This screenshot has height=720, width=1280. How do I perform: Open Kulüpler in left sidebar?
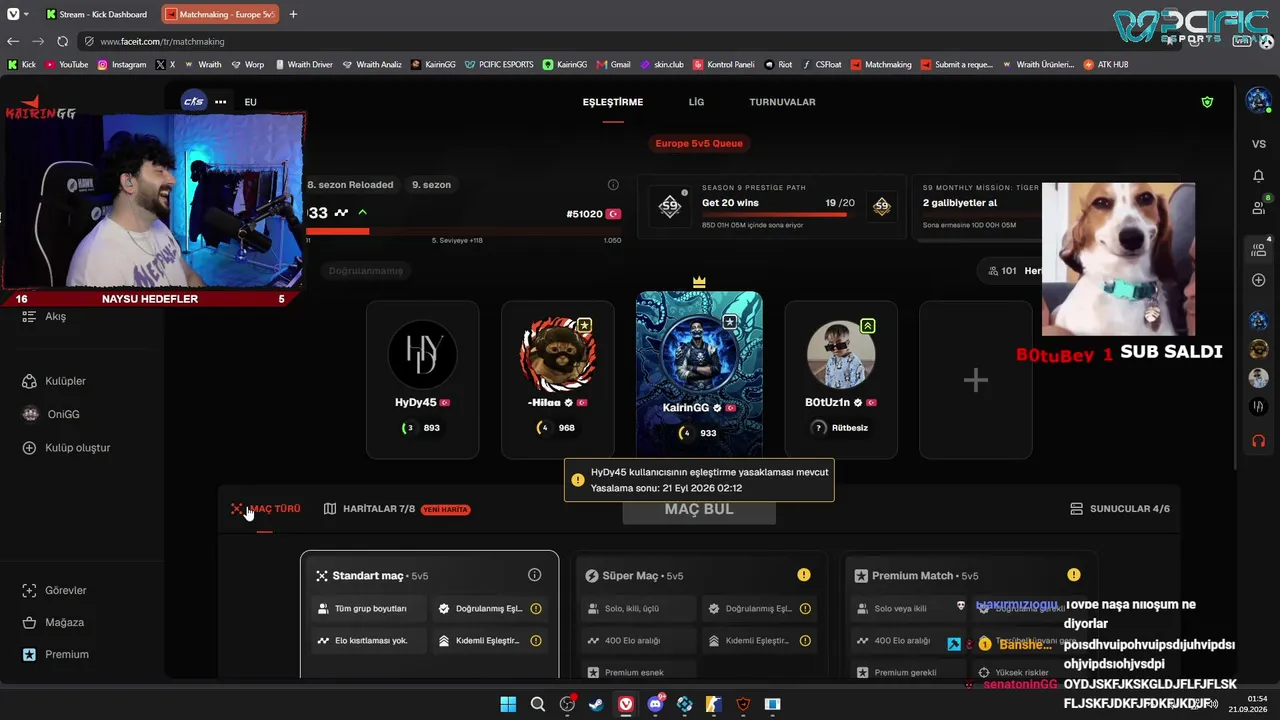click(65, 381)
